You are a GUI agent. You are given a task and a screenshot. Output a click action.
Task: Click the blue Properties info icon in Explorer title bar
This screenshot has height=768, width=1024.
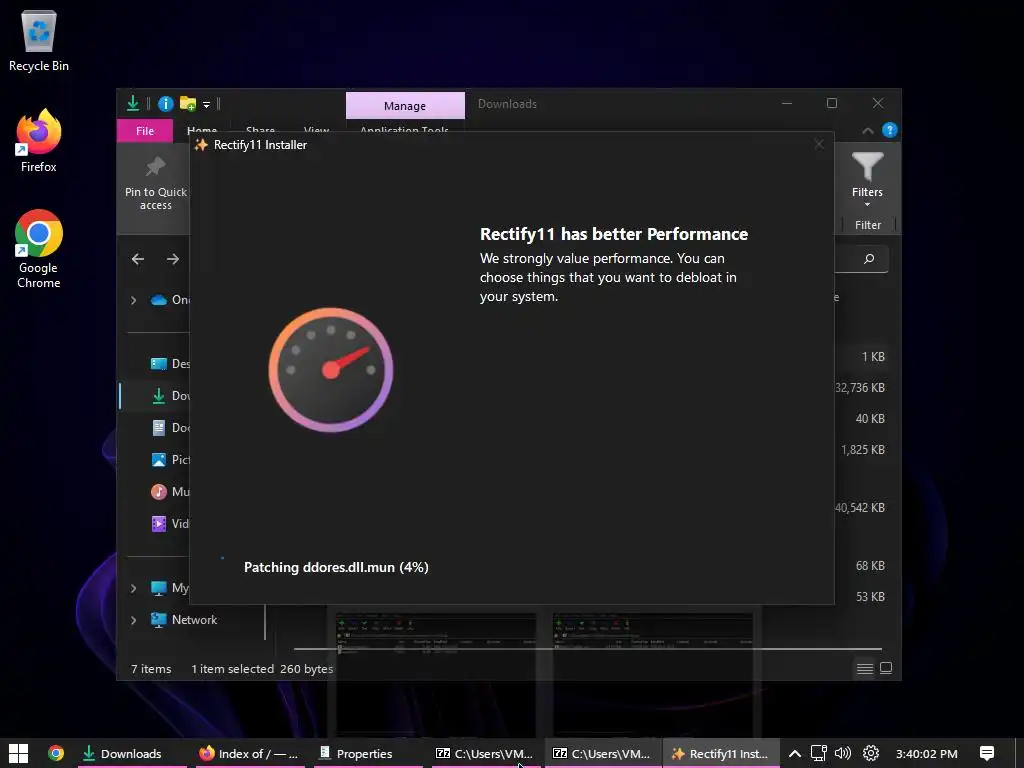click(165, 103)
